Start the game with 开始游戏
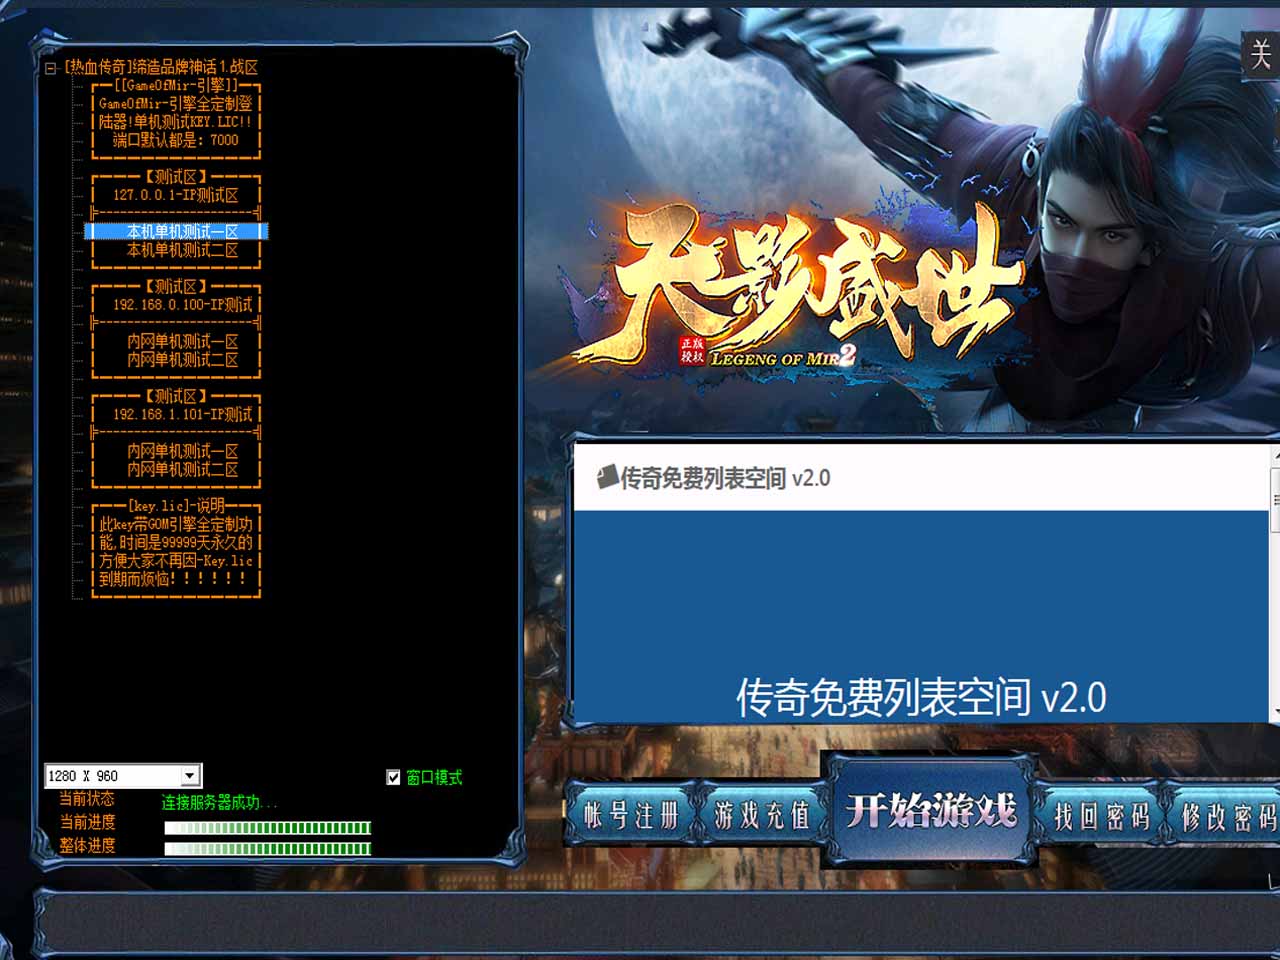Image resolution: width=1280 pixels, height=960 pixels. [931, 810]
